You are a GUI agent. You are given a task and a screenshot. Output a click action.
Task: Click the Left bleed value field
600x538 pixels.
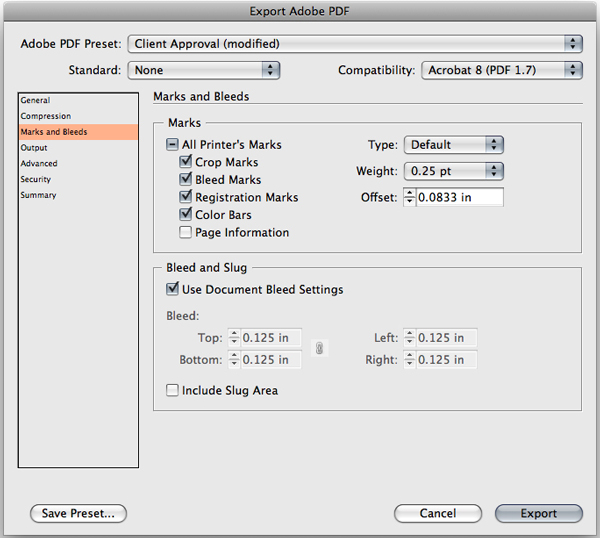(447, 337)
